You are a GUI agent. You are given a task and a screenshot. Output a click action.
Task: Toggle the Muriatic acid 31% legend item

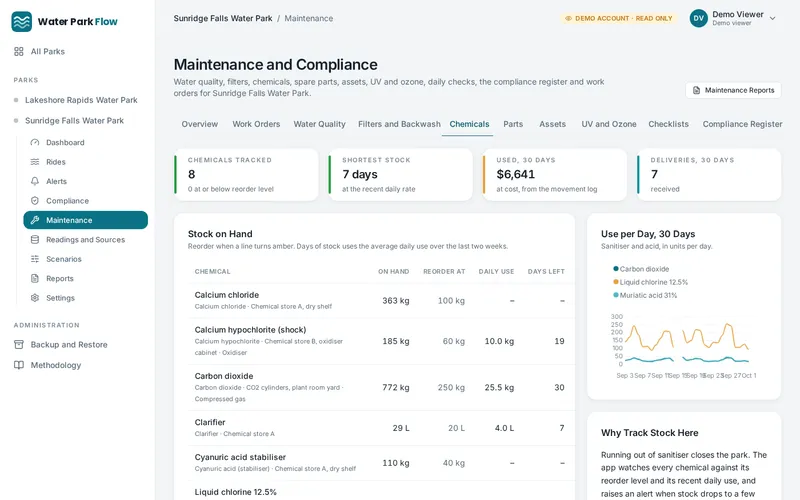pos(645,295)
